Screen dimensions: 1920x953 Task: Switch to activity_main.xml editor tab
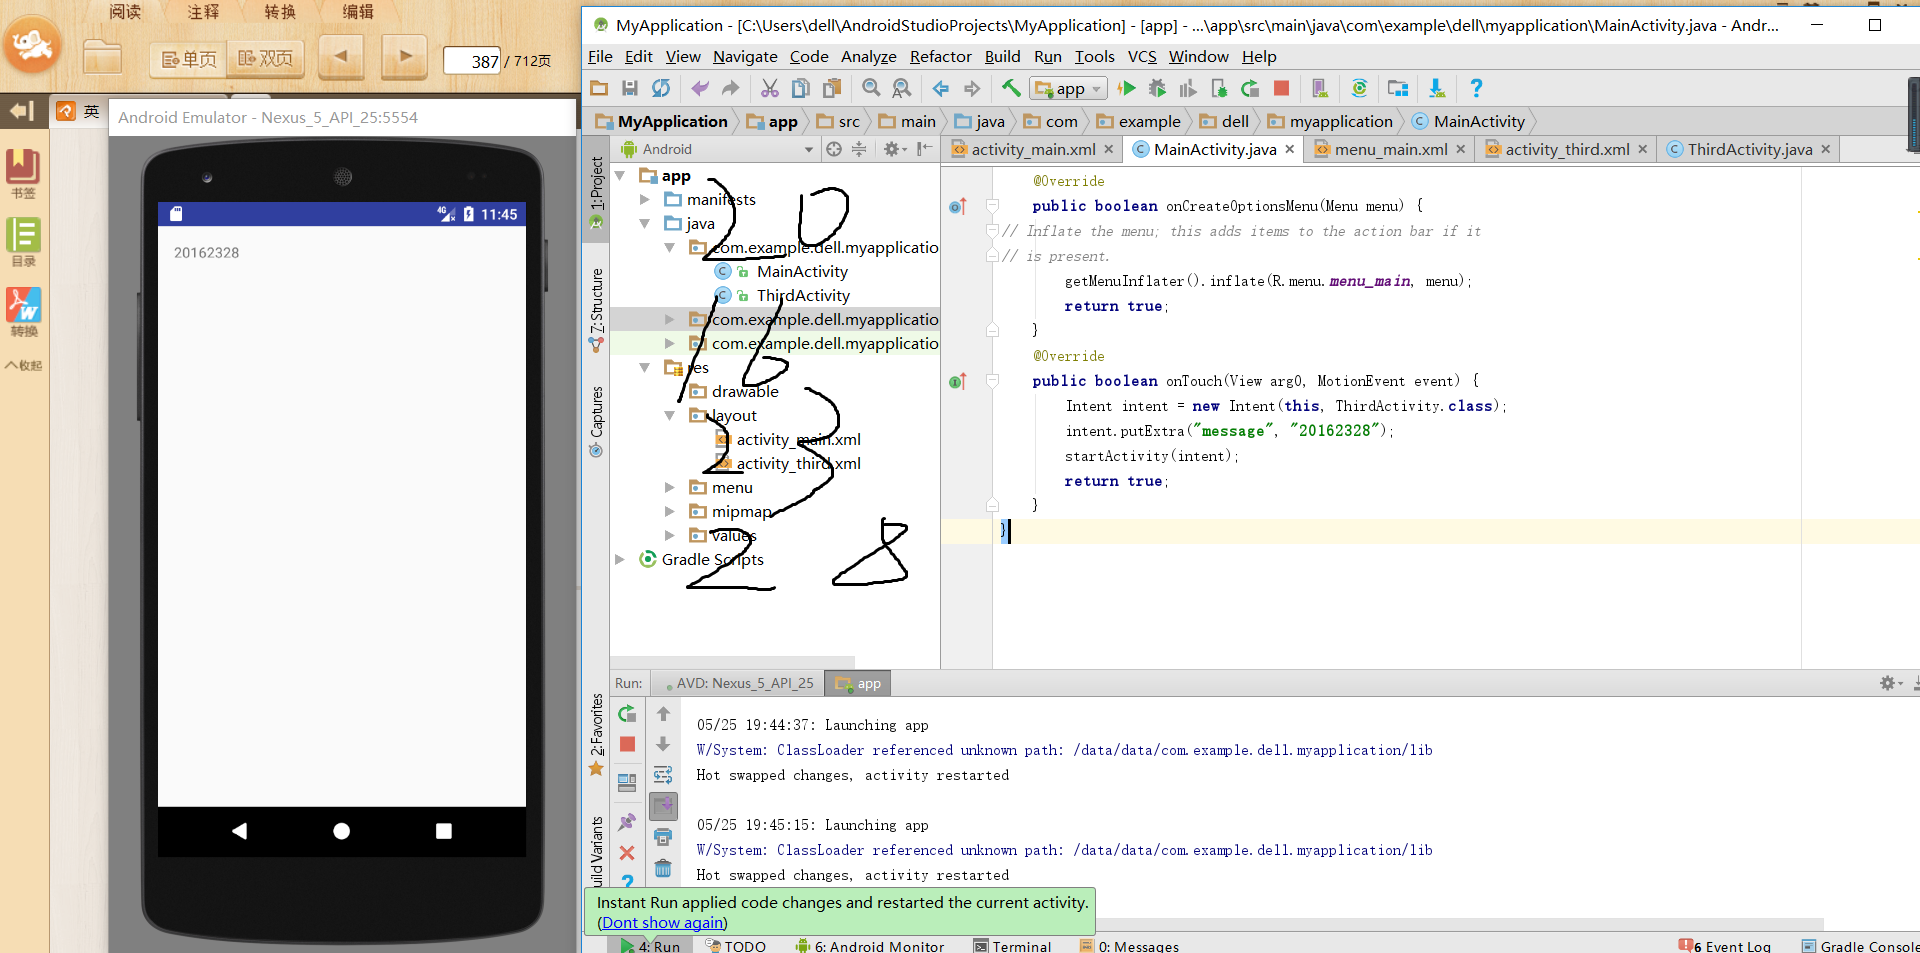1033,149
